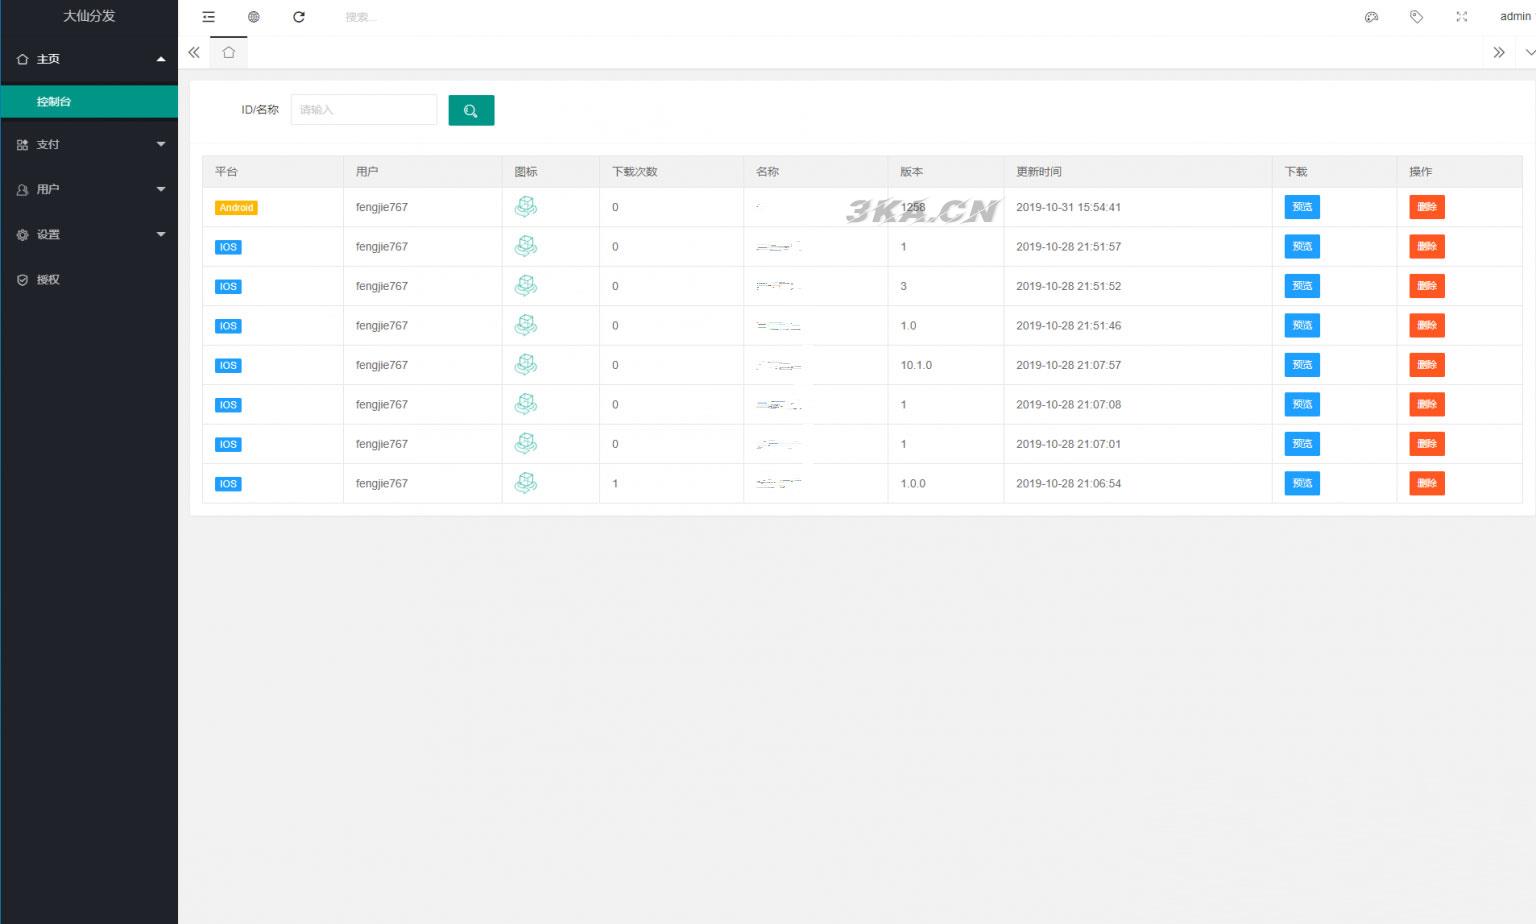This screenshot has height=924, width=1536.
Task: Click app icon in the 21:51:57 row
Action: click(526, 246)
